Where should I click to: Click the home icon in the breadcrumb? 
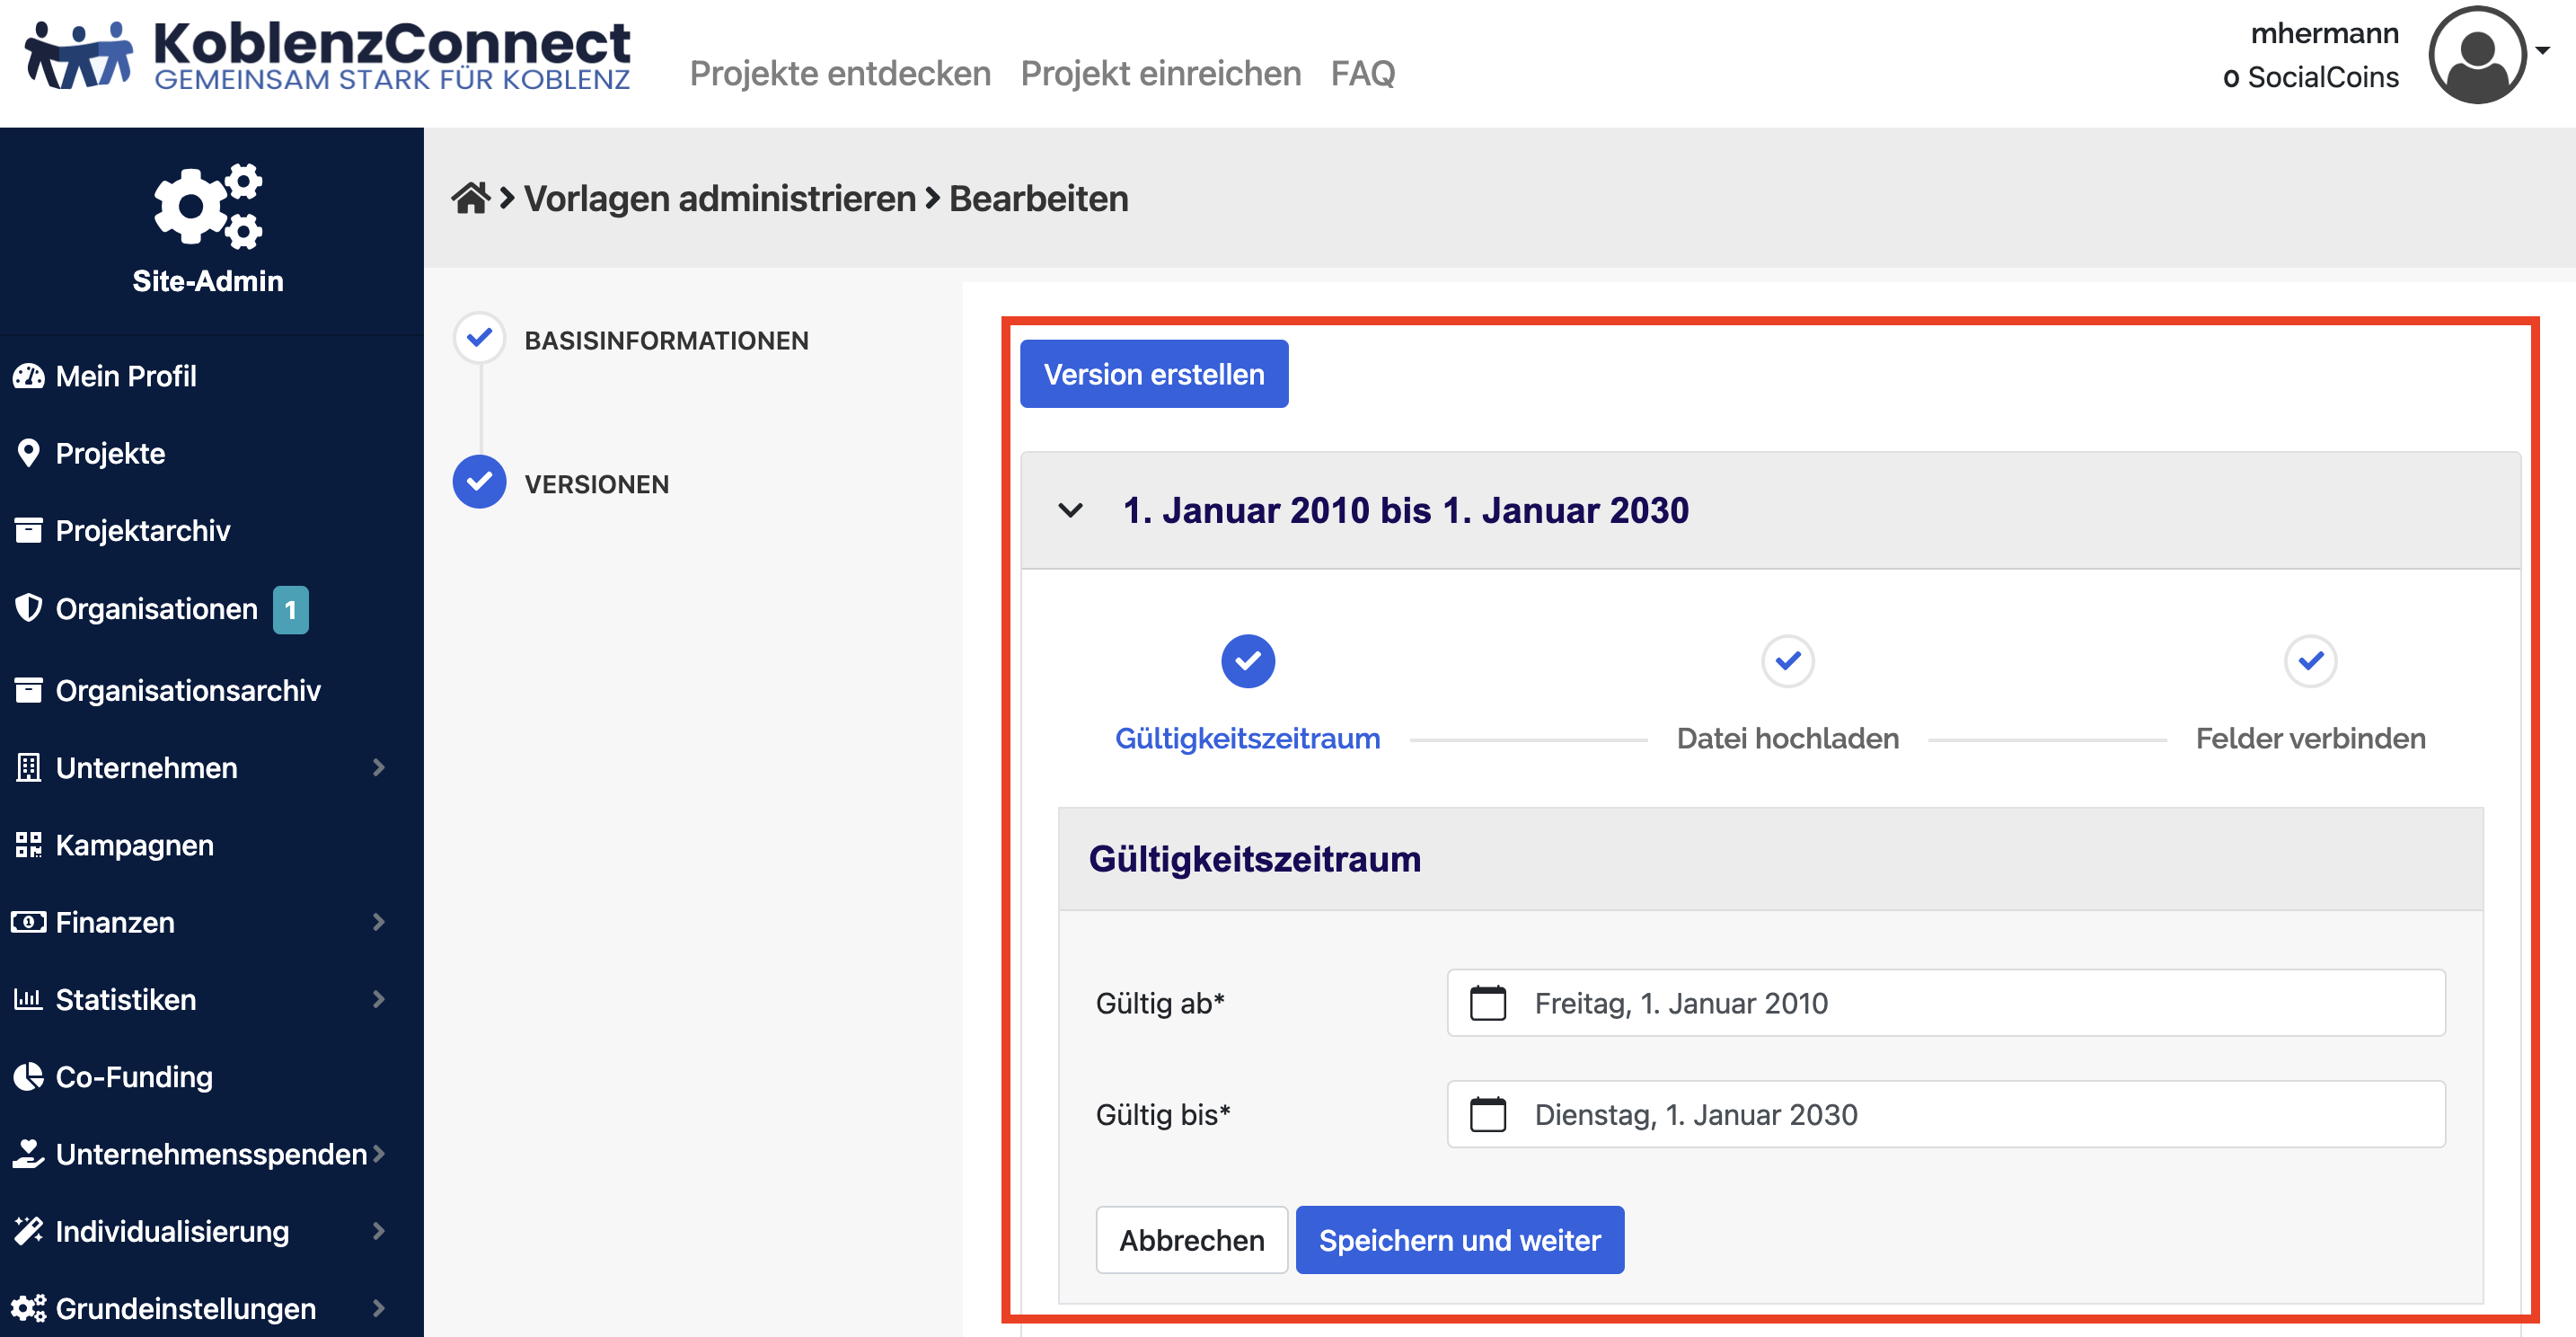click(x=472, y=197)
